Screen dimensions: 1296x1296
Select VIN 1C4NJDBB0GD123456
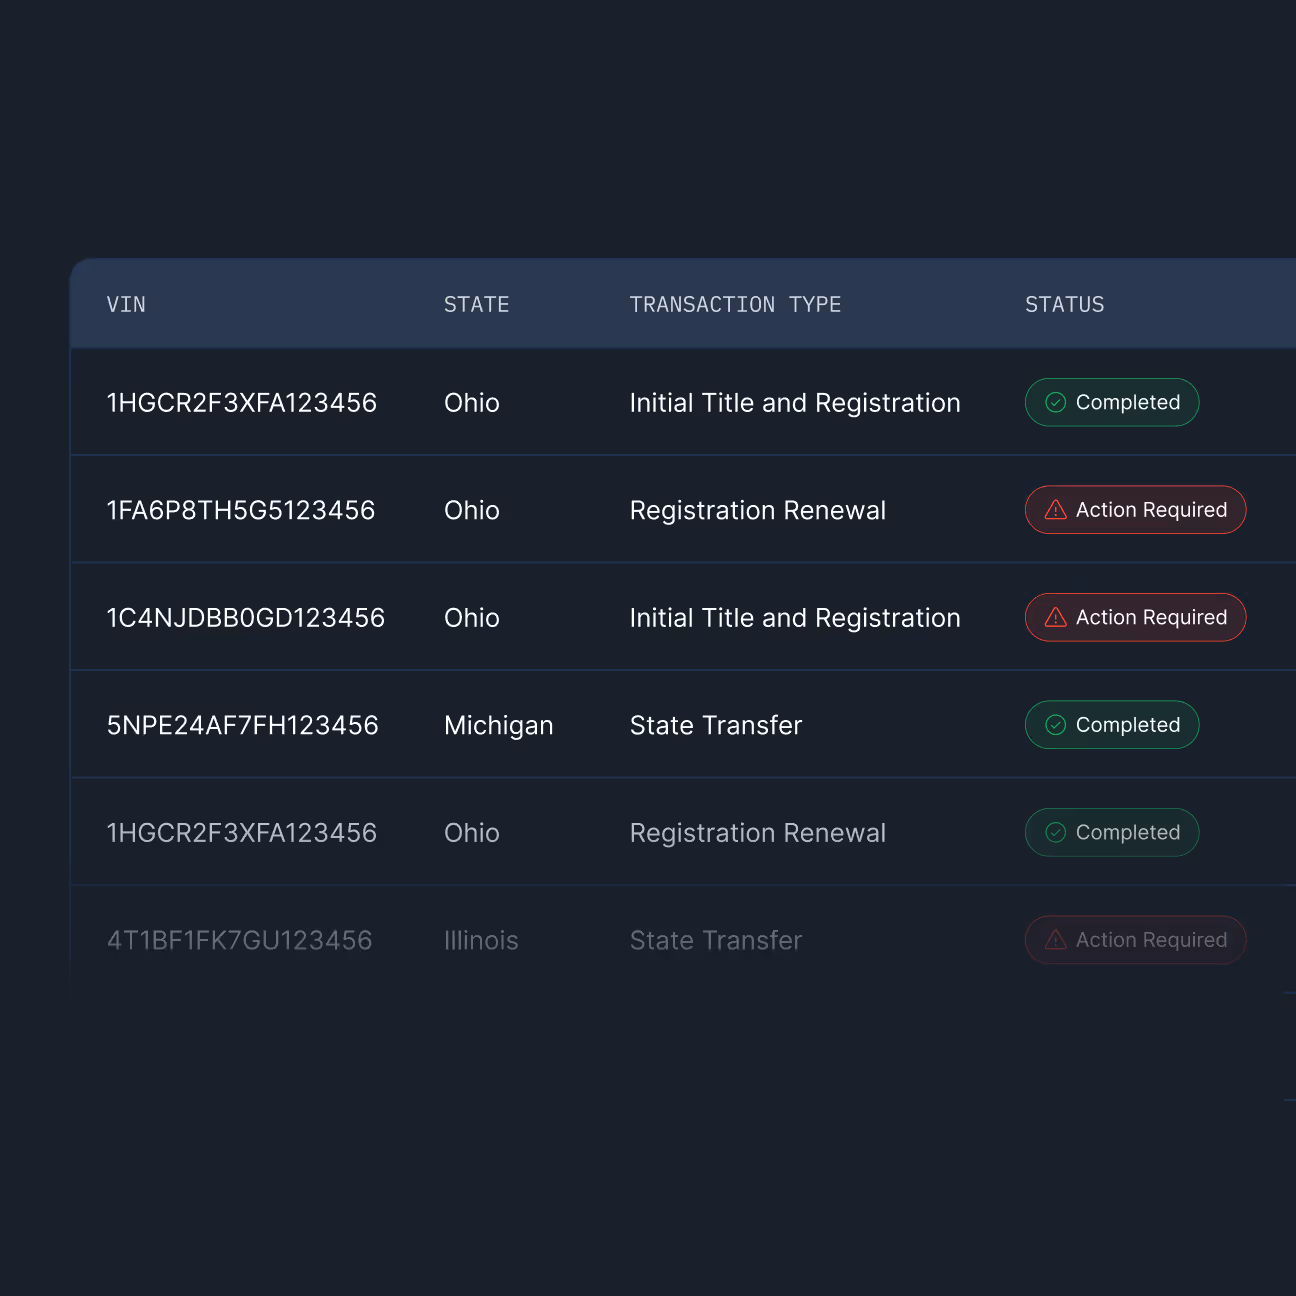[x=246, y=618]
